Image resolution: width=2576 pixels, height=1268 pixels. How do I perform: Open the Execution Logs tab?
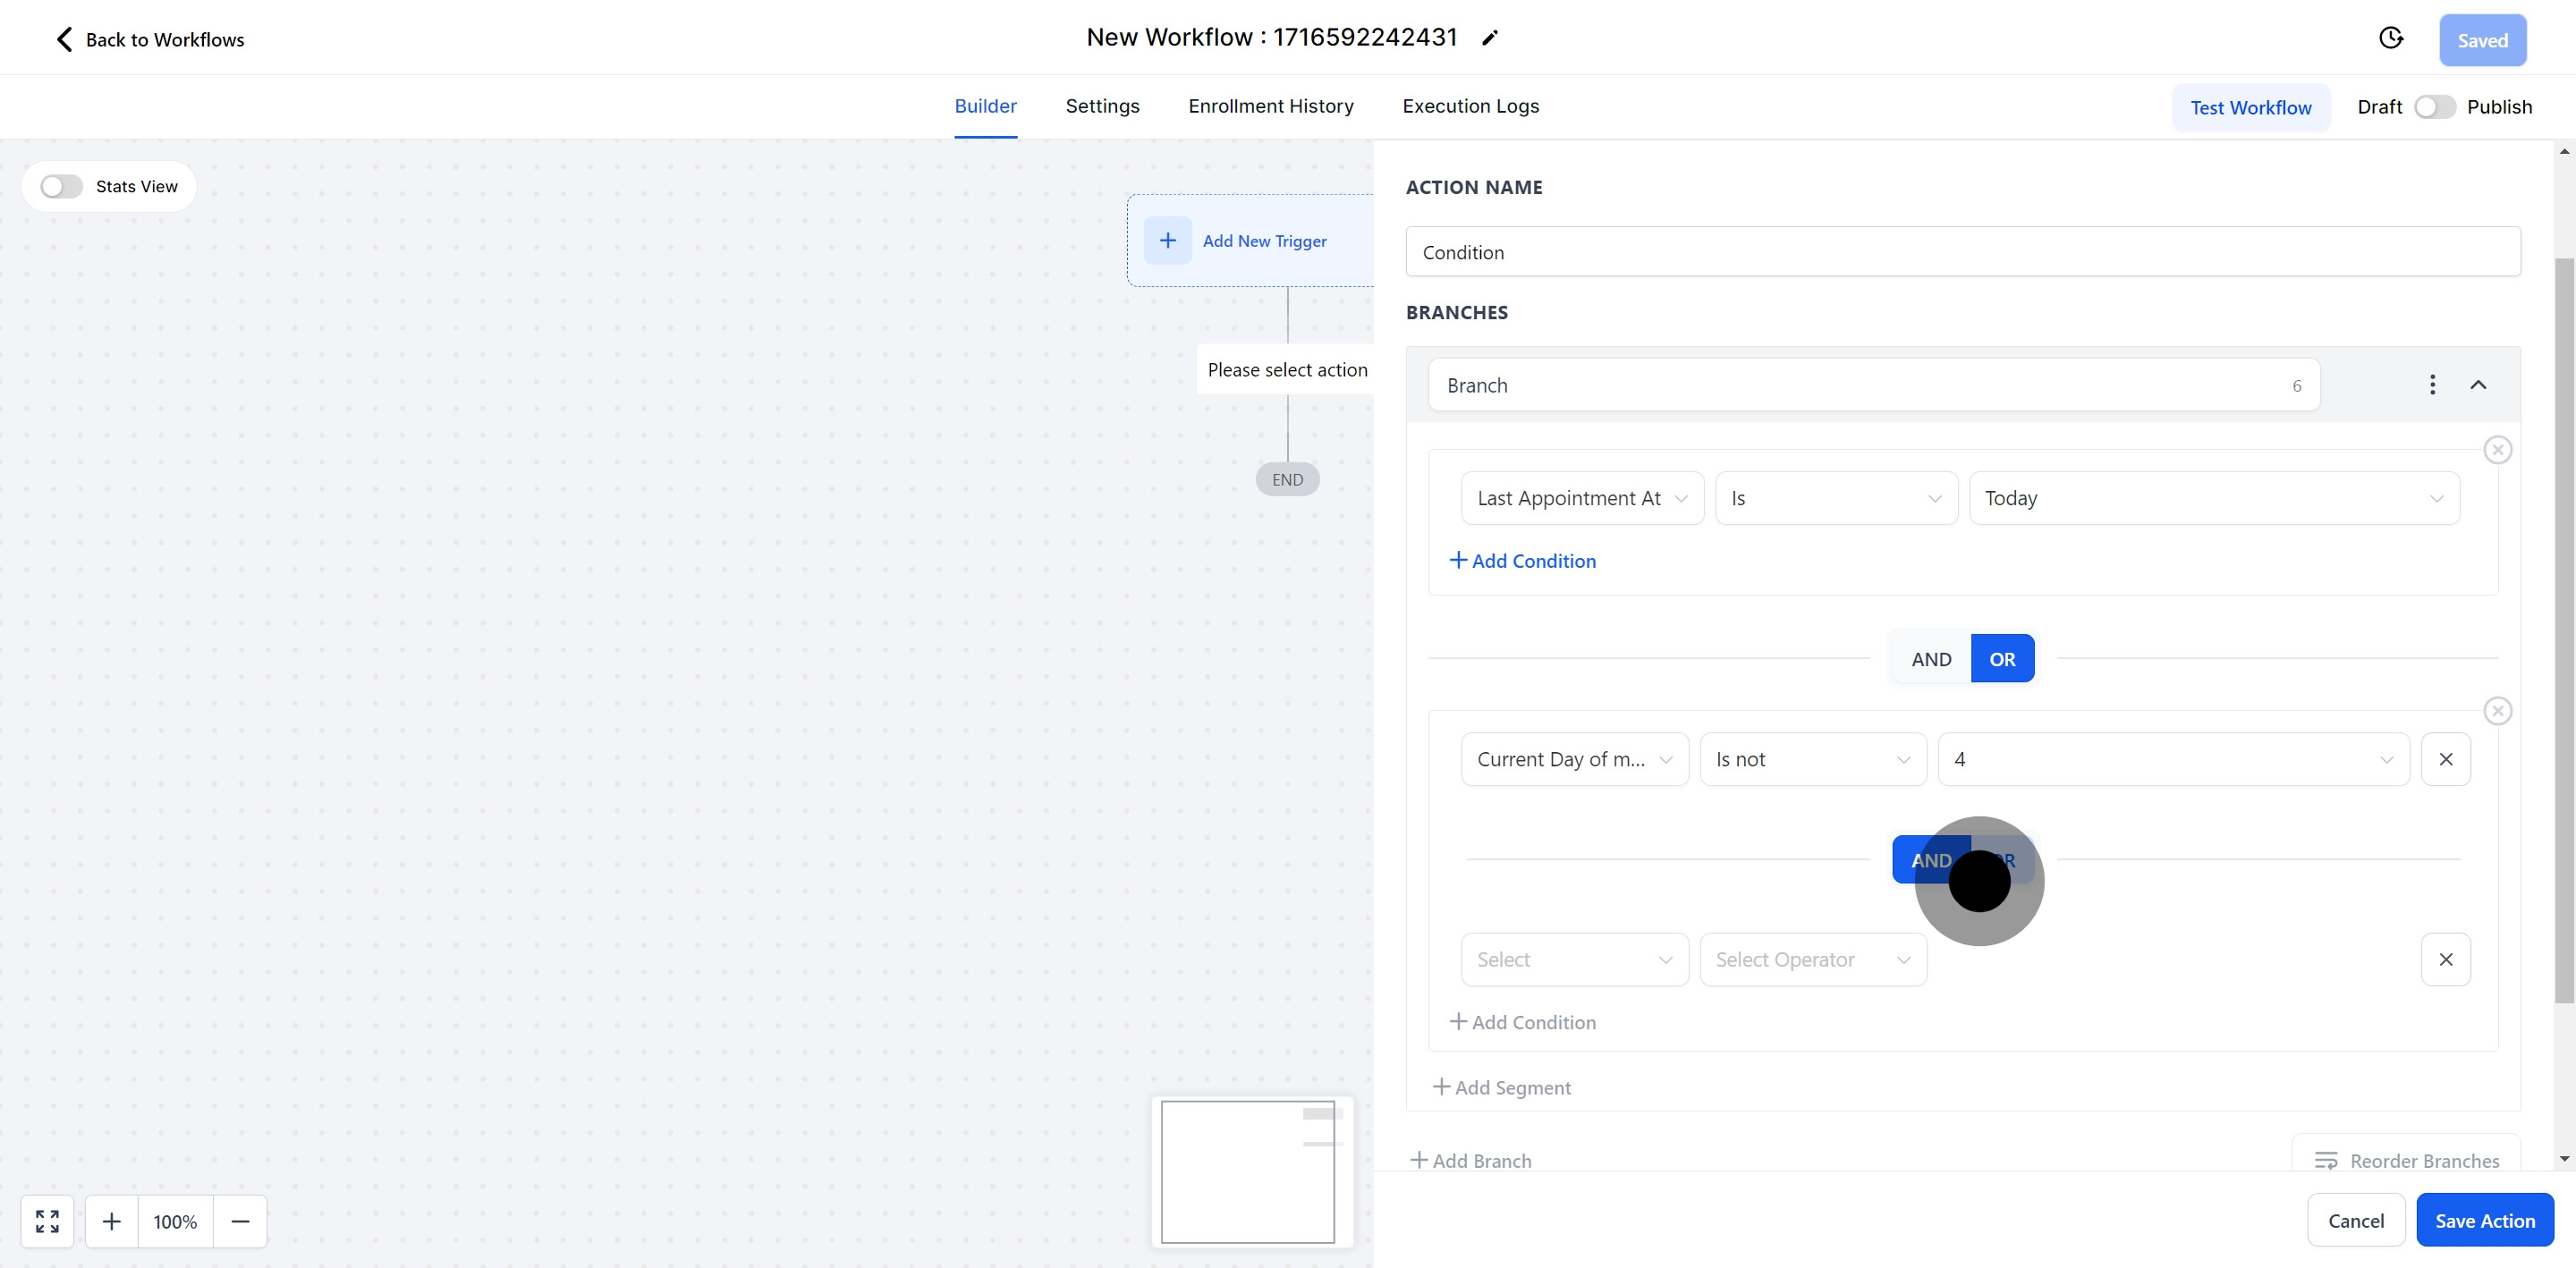point(1470,106)
